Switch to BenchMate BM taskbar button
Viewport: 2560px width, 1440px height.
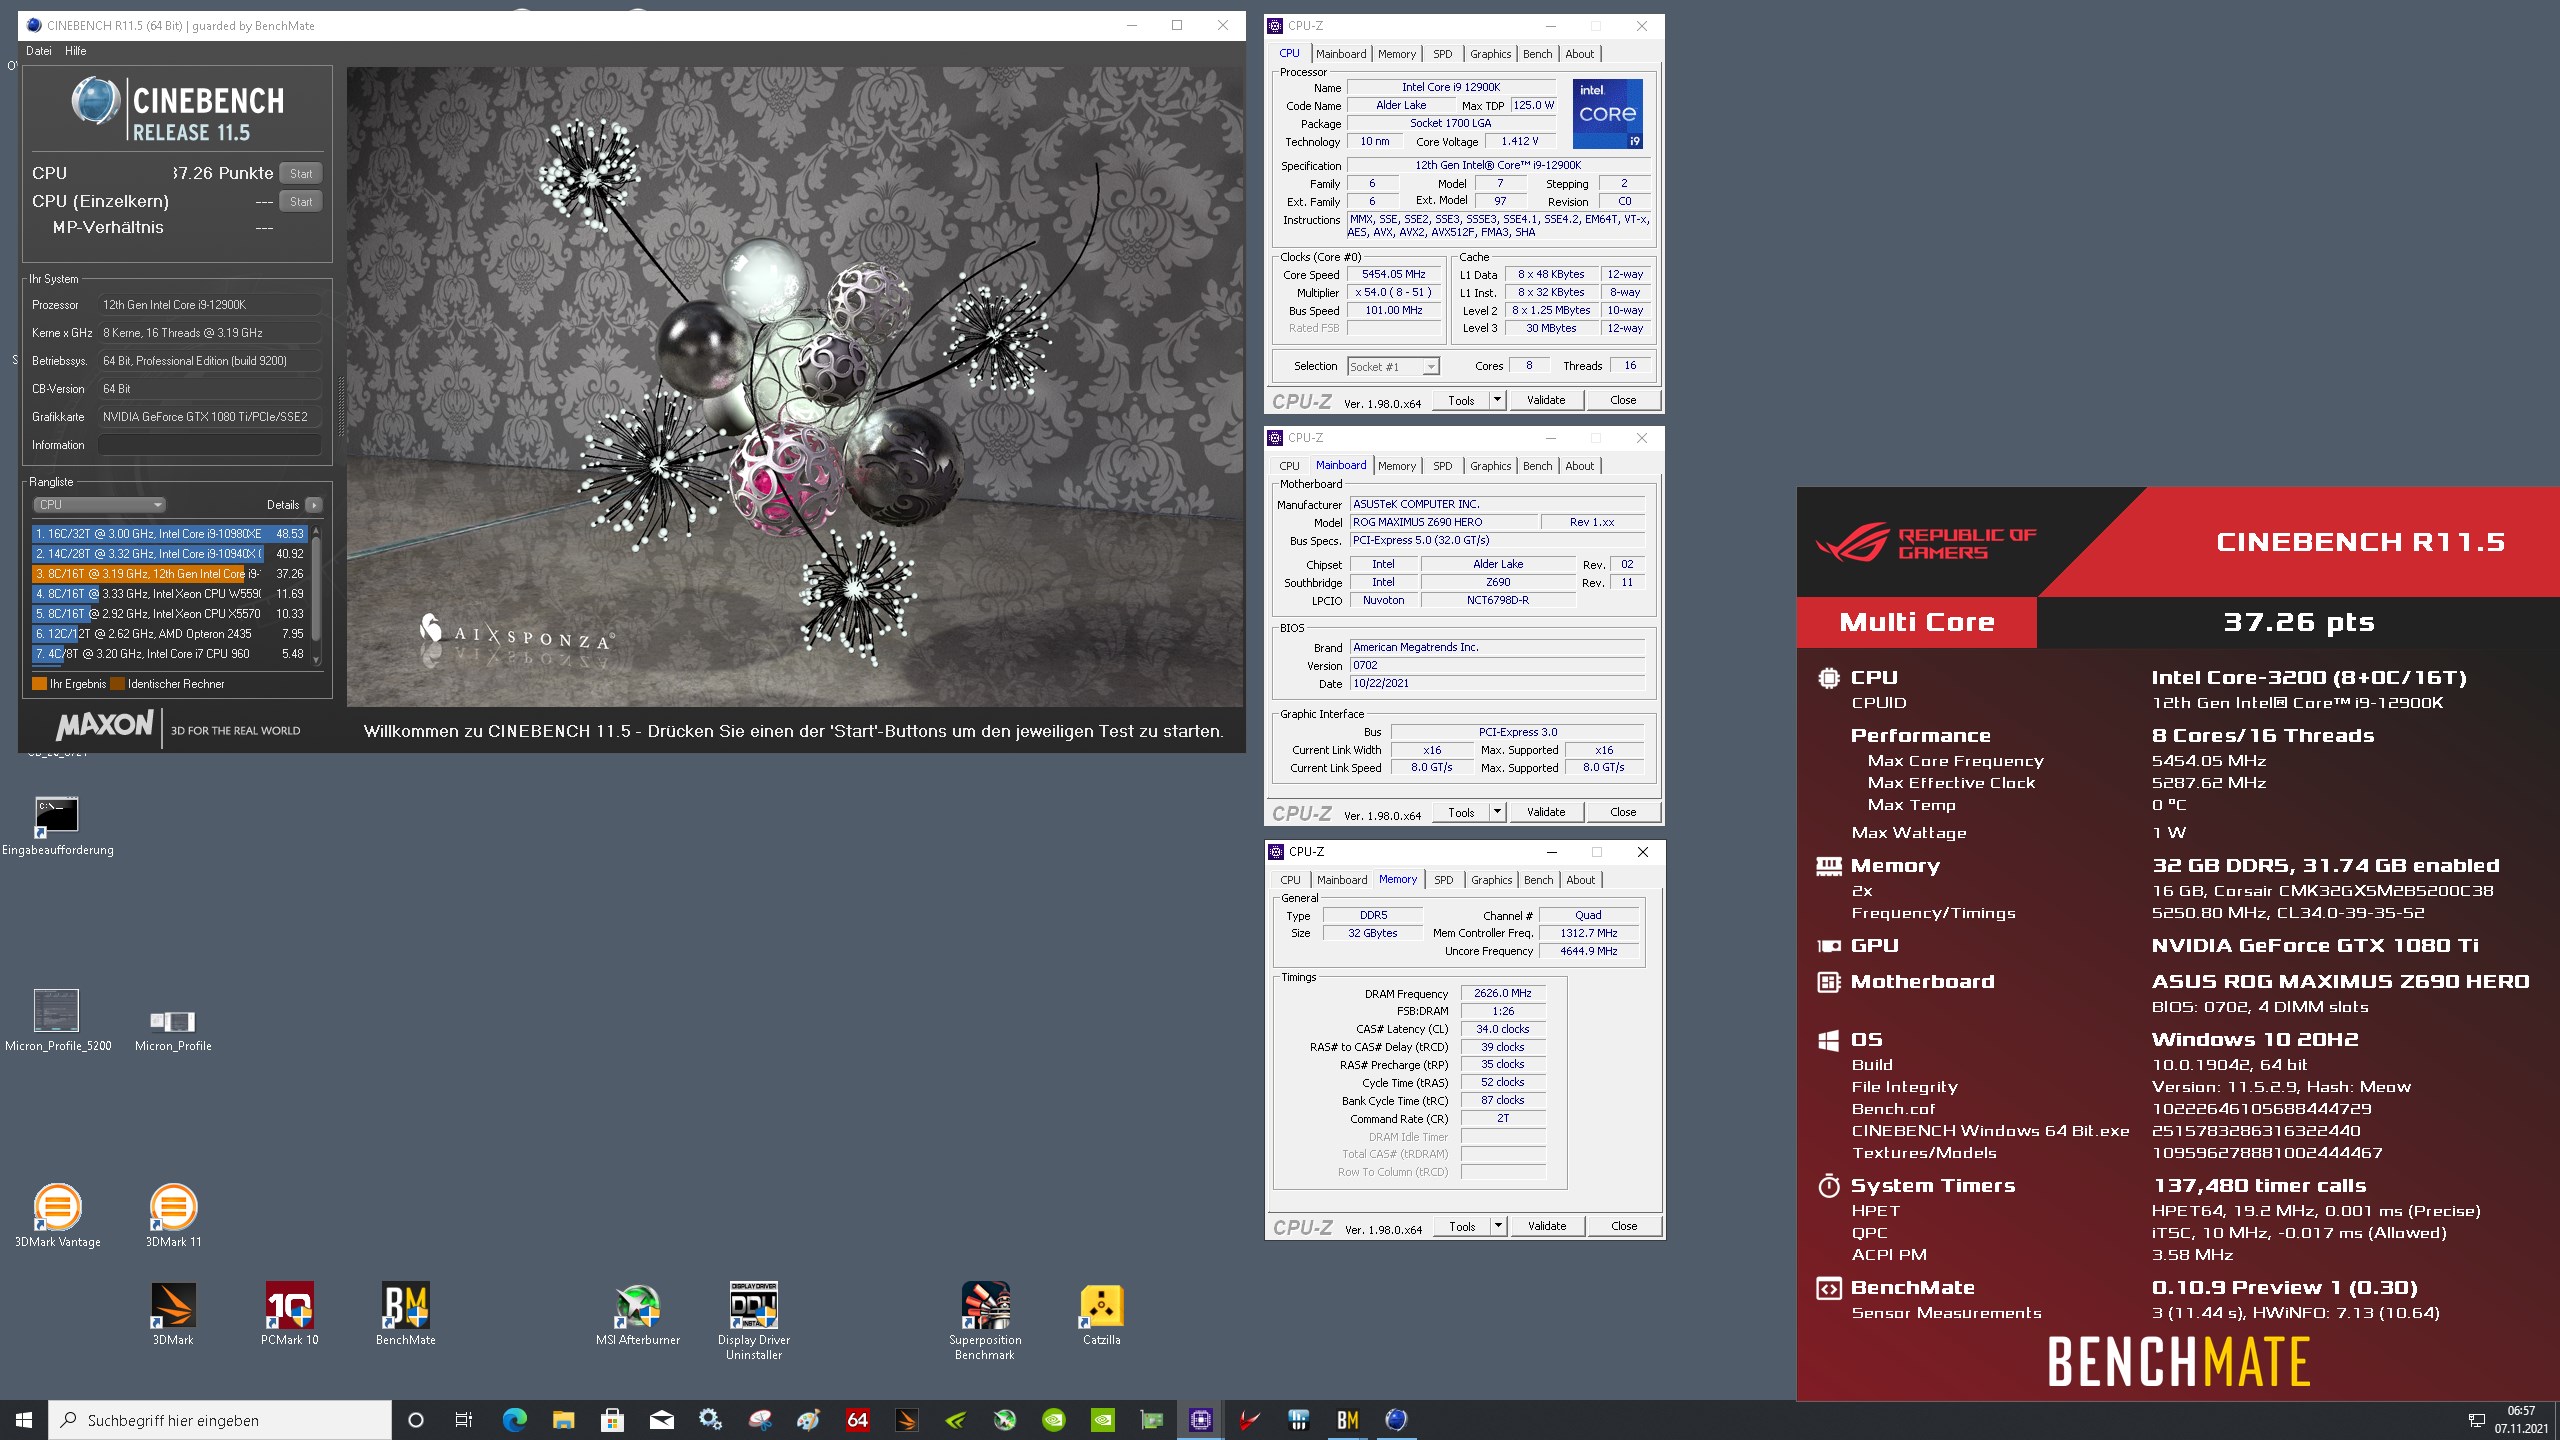click(x=1347, y=1420)
